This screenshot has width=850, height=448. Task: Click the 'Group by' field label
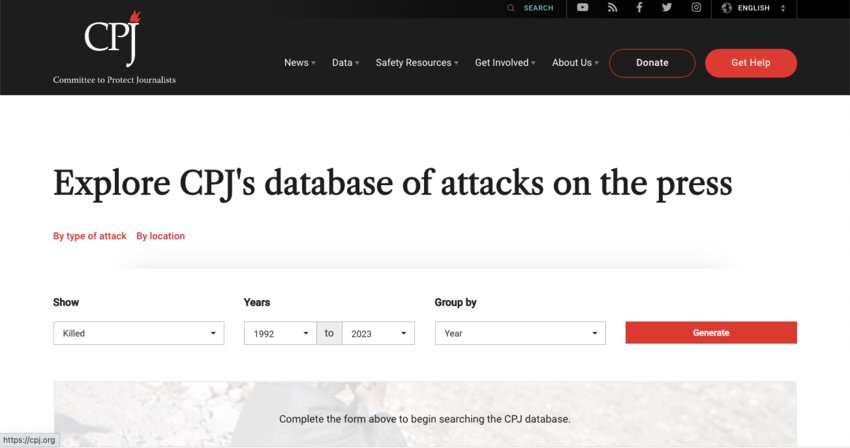click(455, 303)
